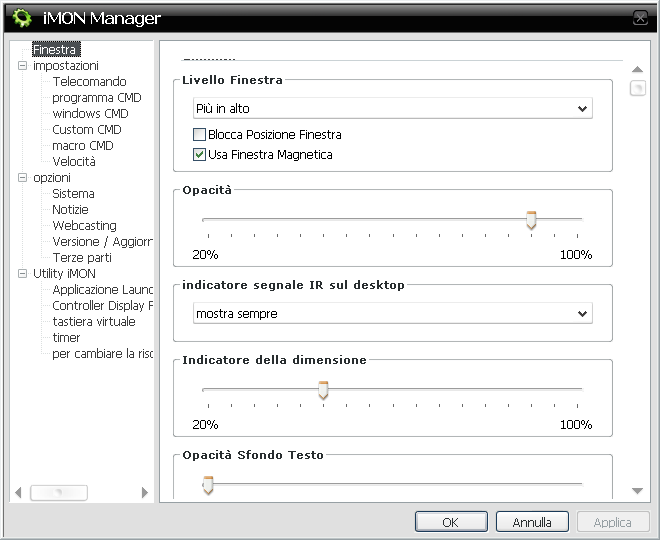Cancel changes with Annulla button
The height and width of the screenshot is (540, 660).
point(532,522)
